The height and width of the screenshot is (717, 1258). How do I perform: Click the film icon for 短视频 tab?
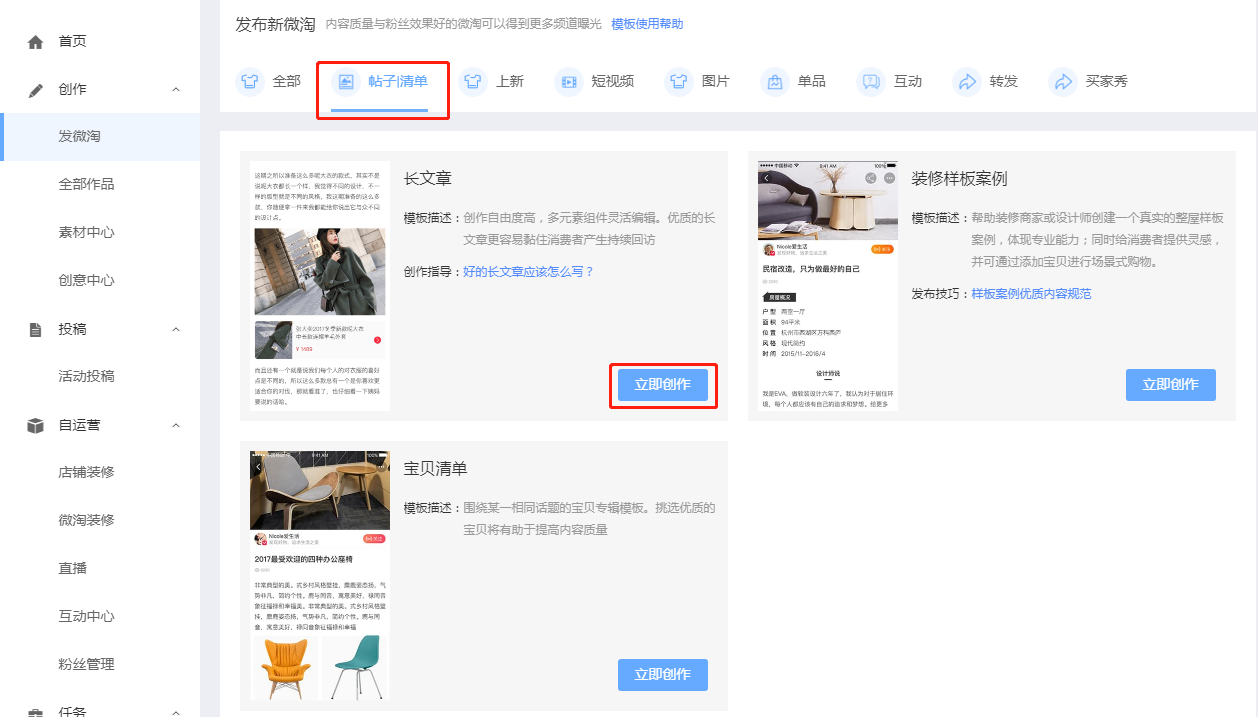point(569,82)
